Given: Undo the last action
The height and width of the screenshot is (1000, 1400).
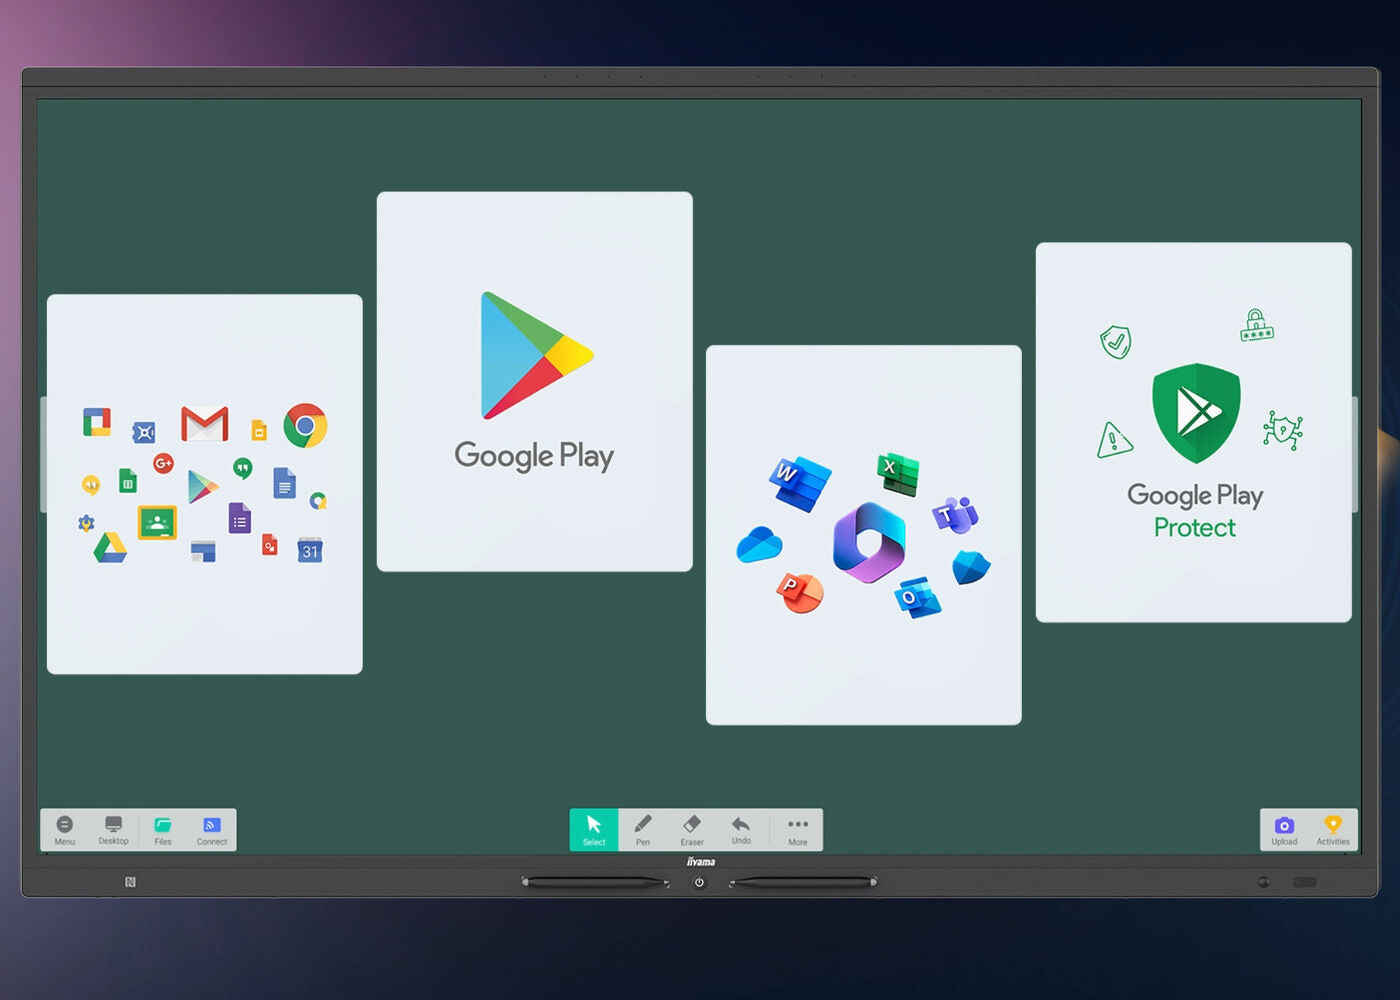Looking at the screenshot, I should tap(741, 829).
